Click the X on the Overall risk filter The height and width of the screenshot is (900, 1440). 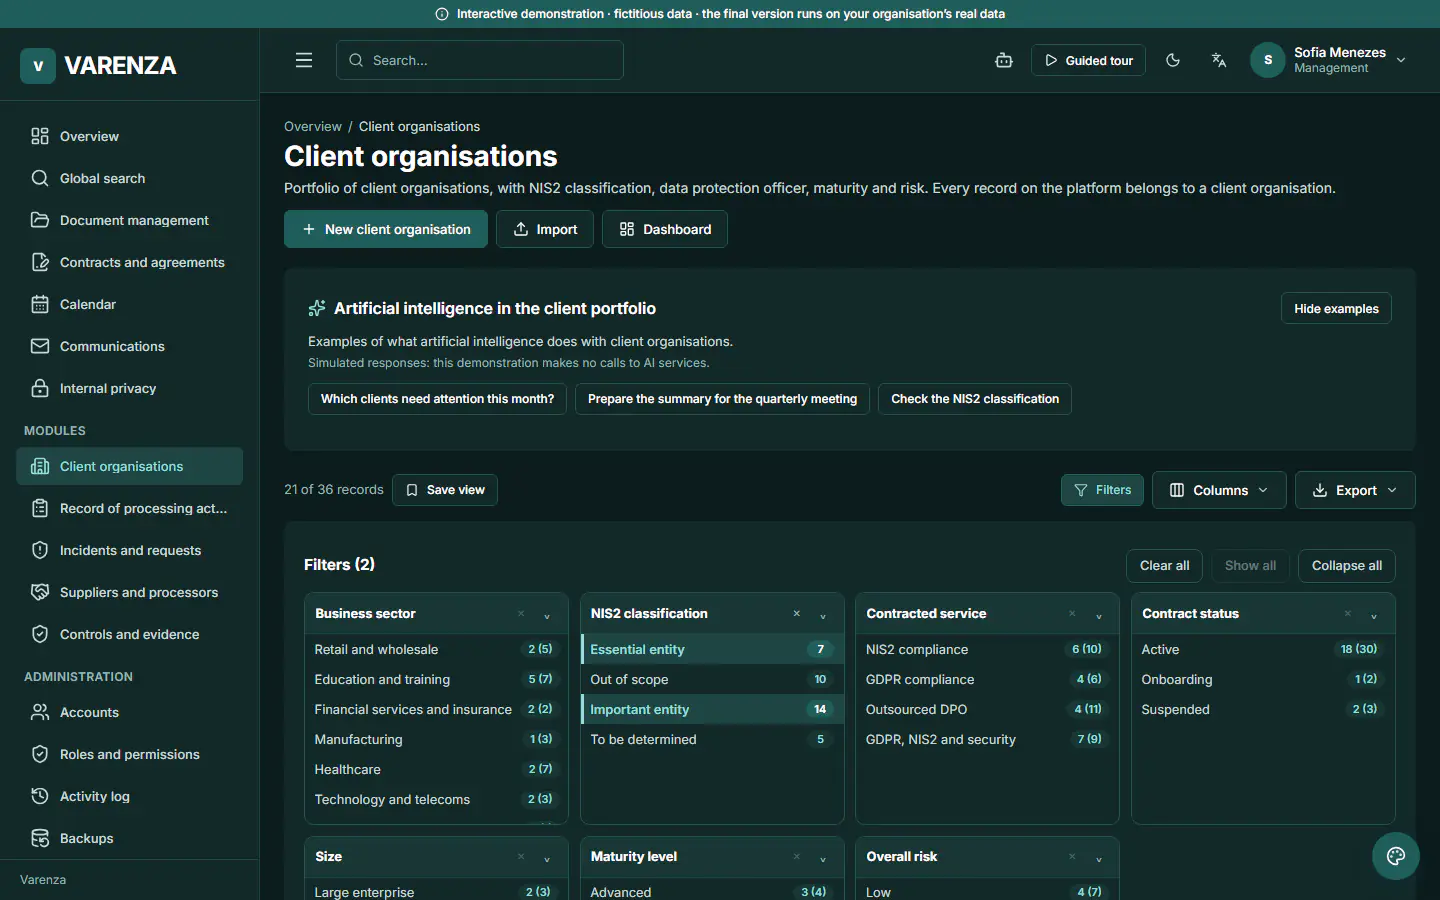(1072, 856)
